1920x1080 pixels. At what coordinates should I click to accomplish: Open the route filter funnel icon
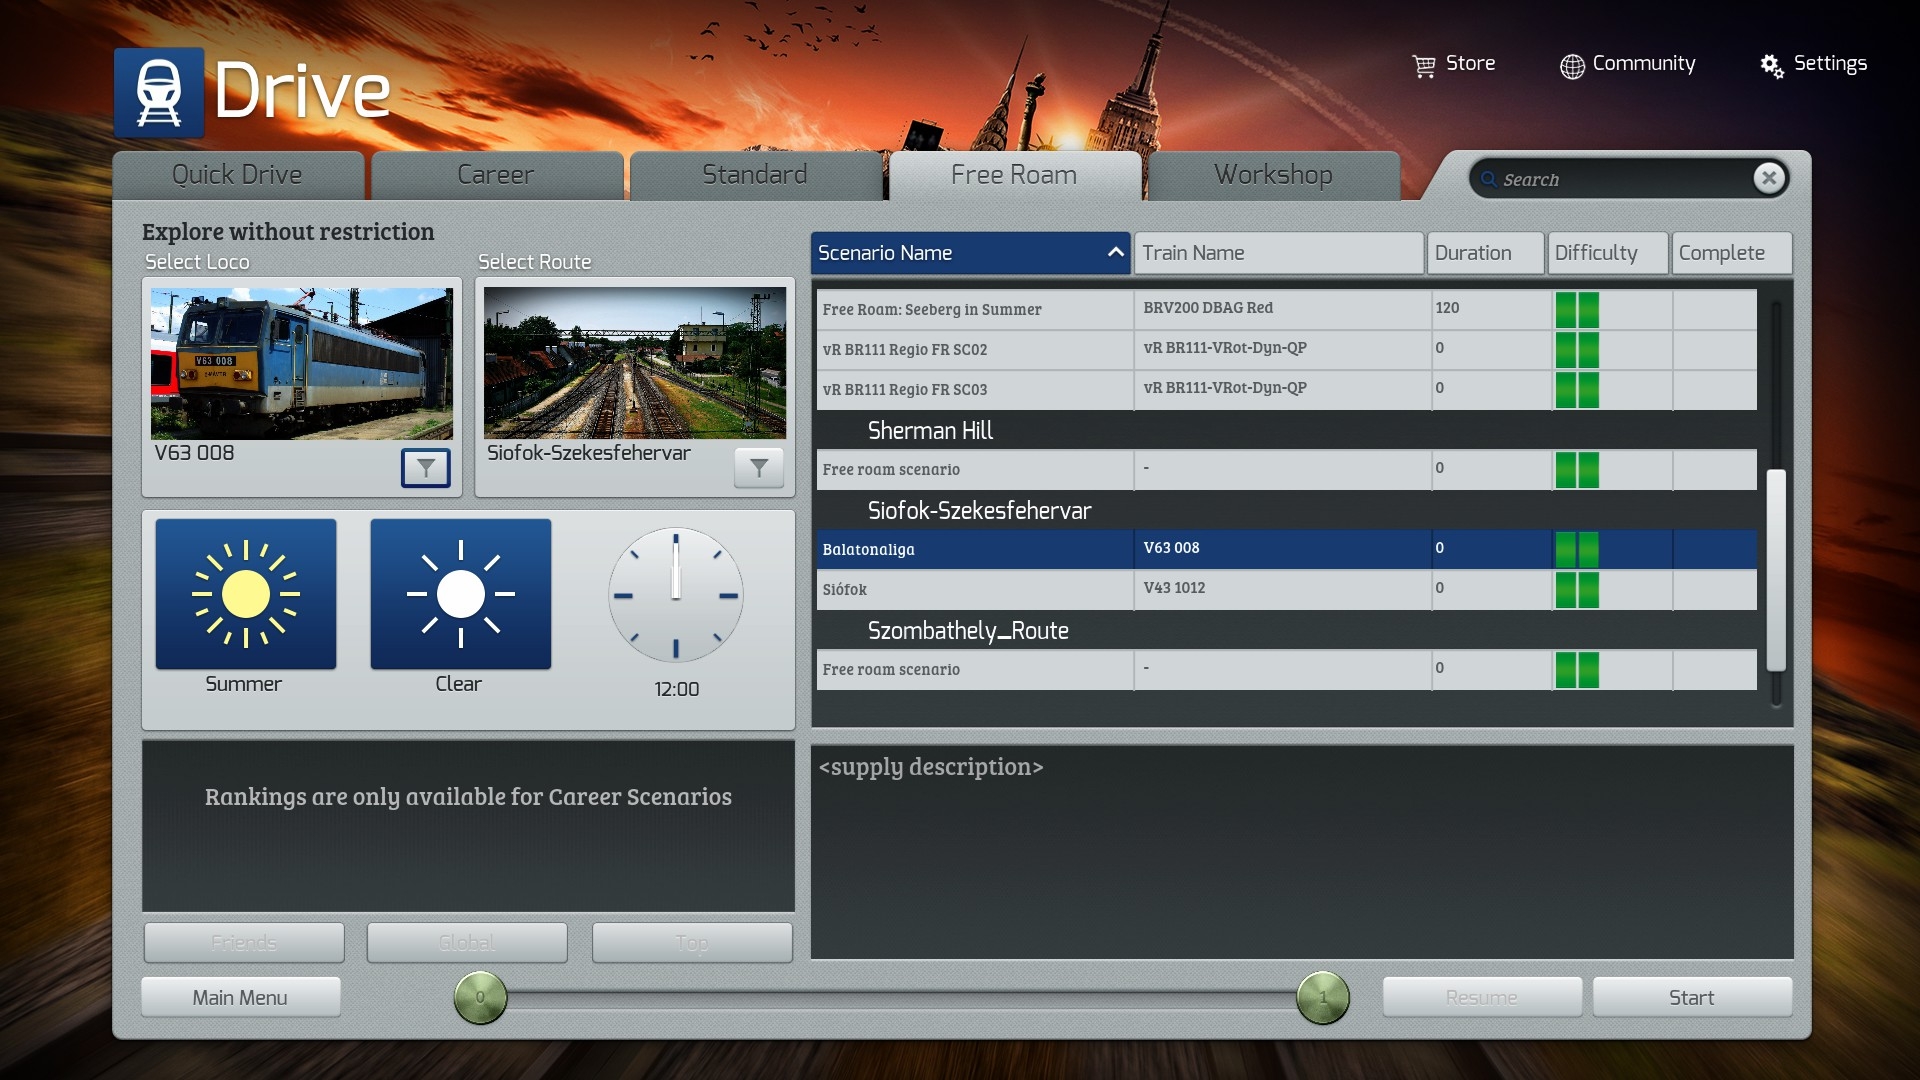point(759,467)
